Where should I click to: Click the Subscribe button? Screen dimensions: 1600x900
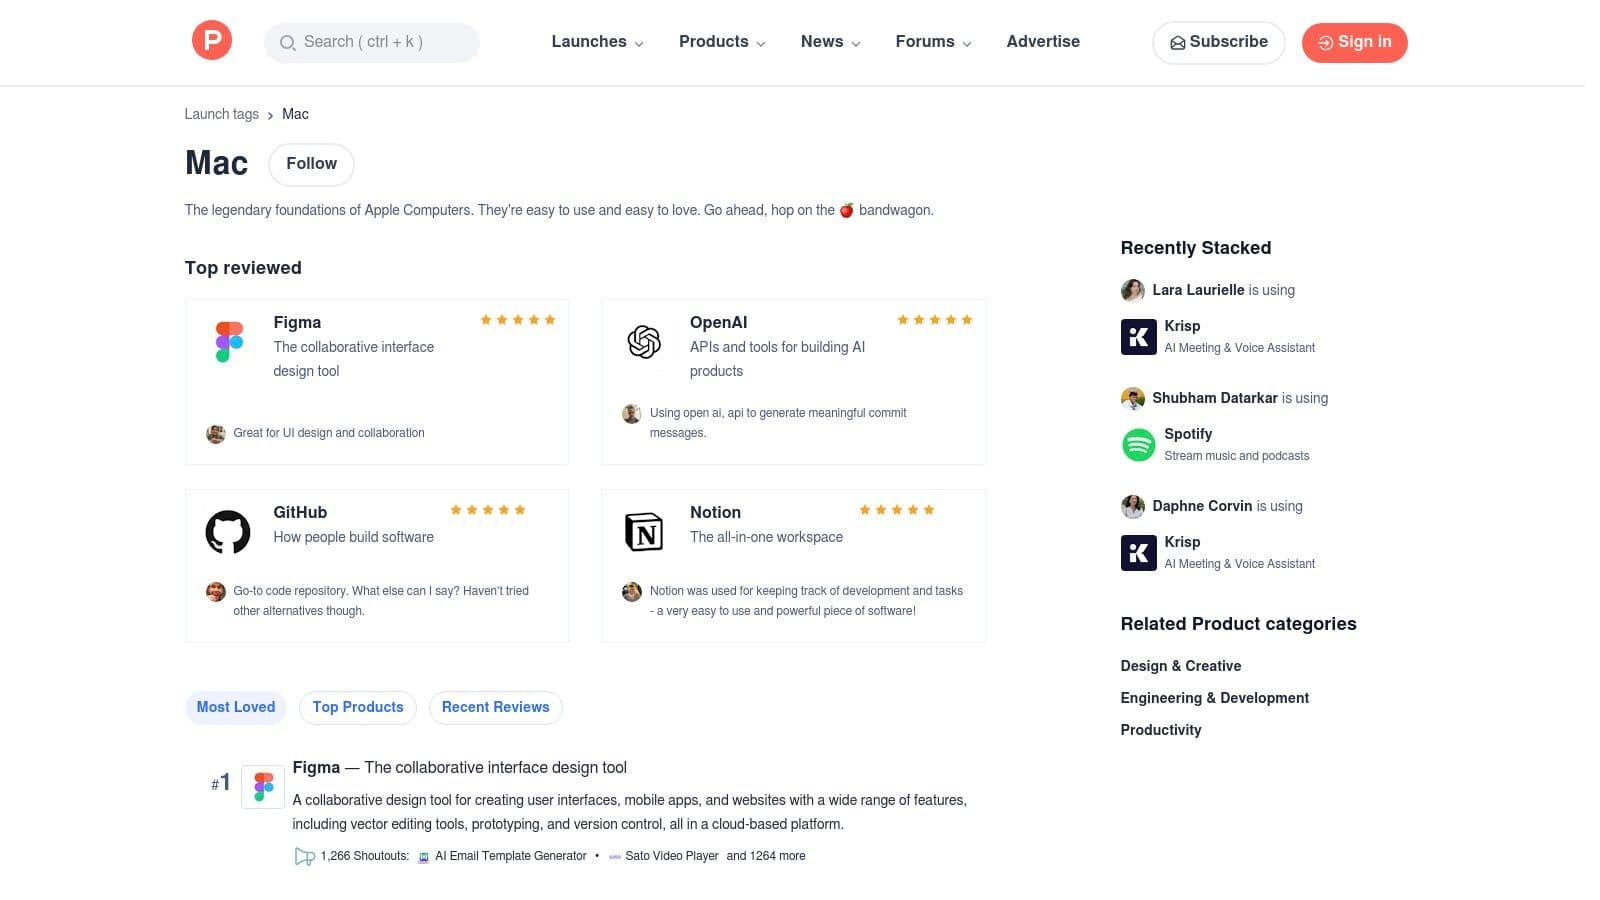(1218, 42)
